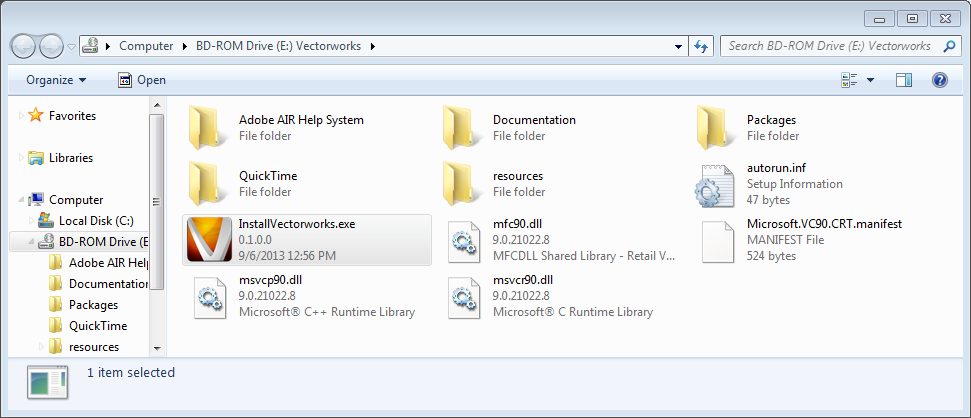Select the Microsoft.VC90.CRT.manifest file icon
971x418 pixels.
pyautogui.click(x=717, y=240)
